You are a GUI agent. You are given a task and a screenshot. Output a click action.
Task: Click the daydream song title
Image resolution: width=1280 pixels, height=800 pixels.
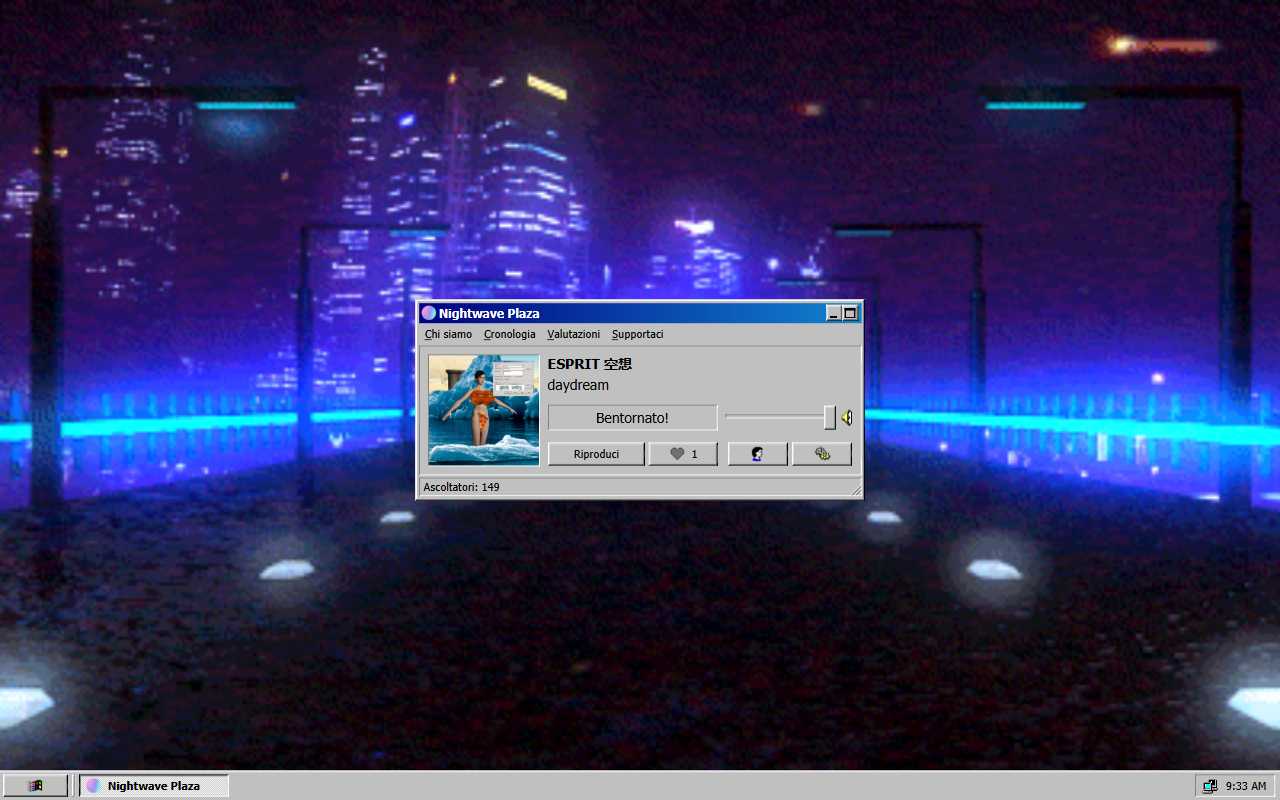(x=578, y=385)
